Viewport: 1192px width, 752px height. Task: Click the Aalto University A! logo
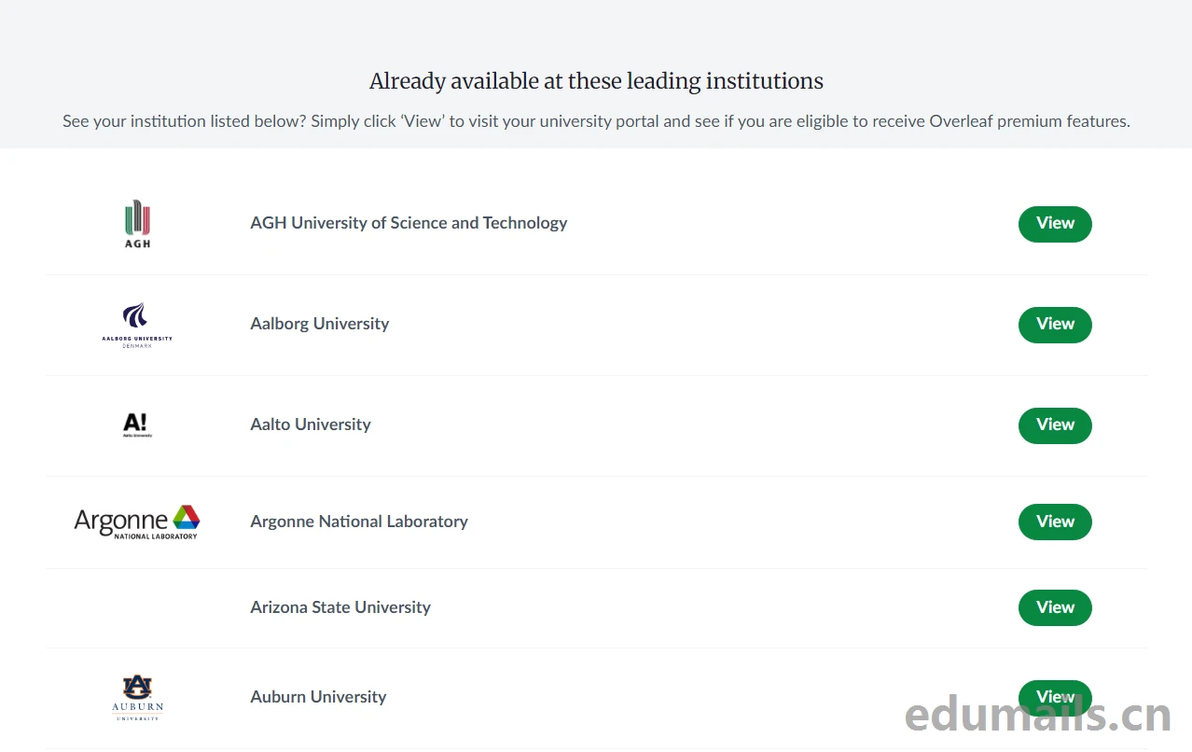(x=137, y=425)
